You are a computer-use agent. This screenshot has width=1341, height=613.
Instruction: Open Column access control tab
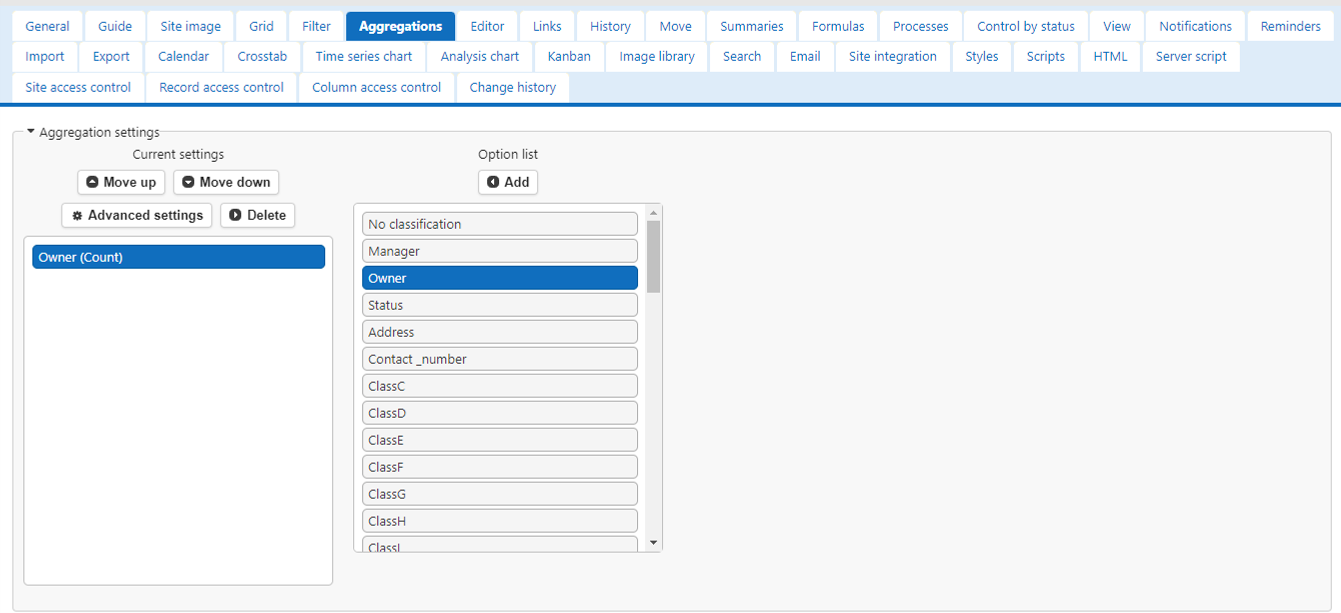point(377,87)
